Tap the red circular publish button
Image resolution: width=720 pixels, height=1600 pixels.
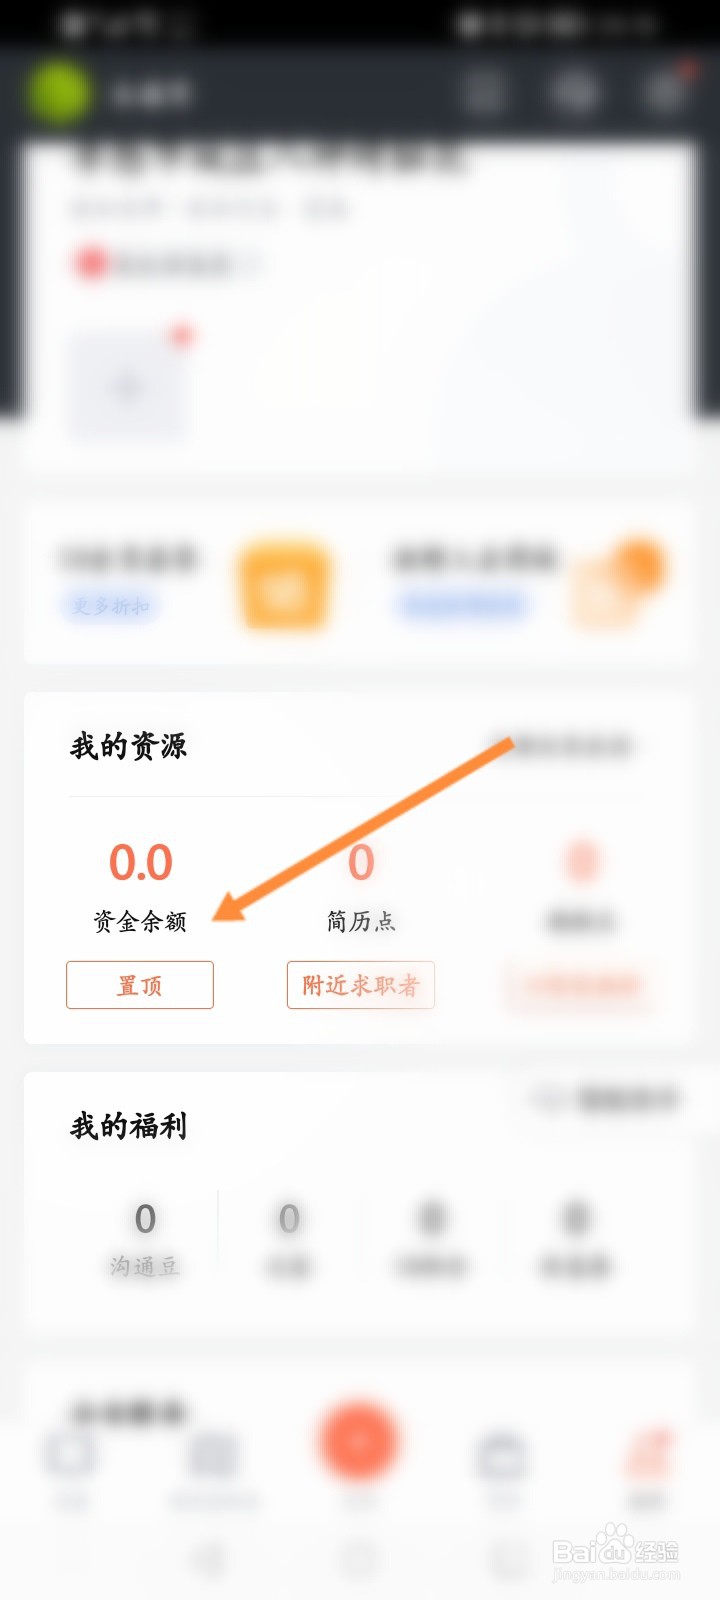pos(359,1441)
